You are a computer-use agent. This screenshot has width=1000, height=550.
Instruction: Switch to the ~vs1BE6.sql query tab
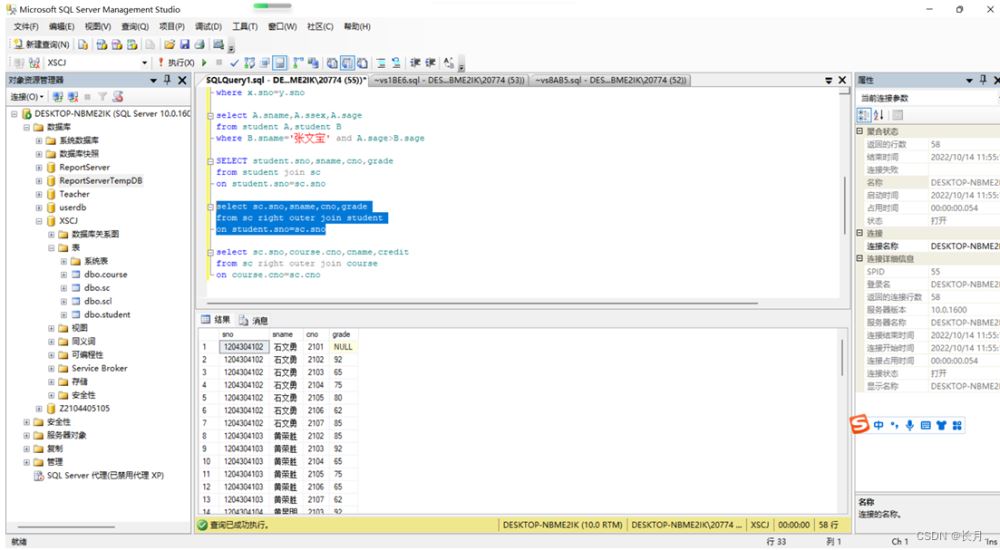coord(447,80)
